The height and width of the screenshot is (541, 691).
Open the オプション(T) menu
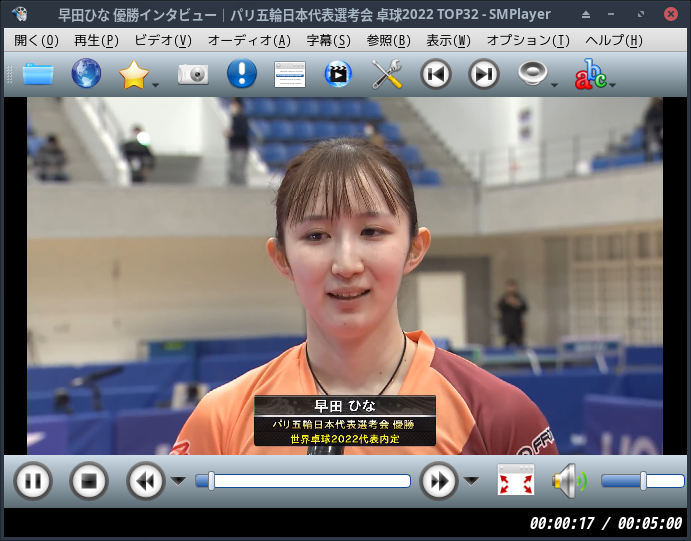[x=528, y=41]
